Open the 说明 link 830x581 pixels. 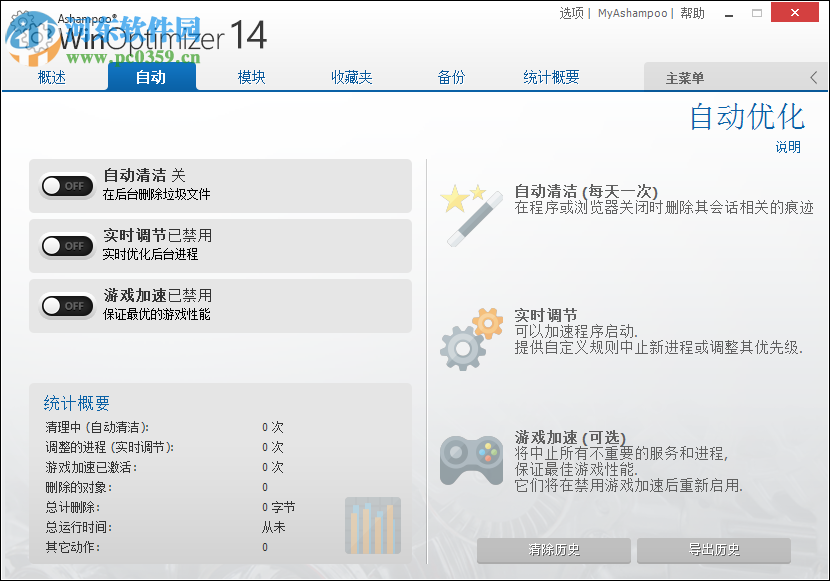coord(790,146)
